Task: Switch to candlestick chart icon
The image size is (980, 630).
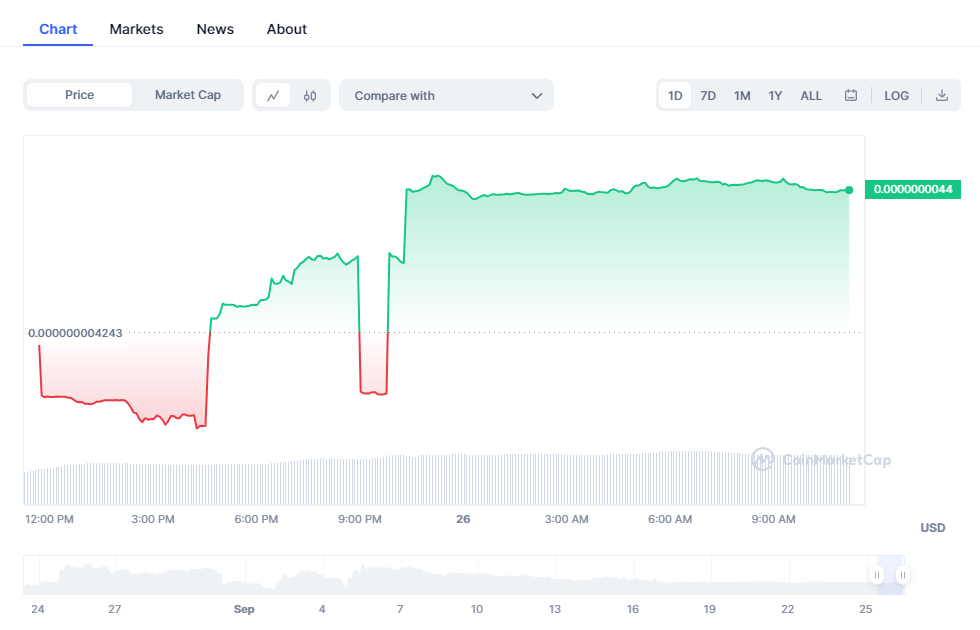Action: (309, 96)
